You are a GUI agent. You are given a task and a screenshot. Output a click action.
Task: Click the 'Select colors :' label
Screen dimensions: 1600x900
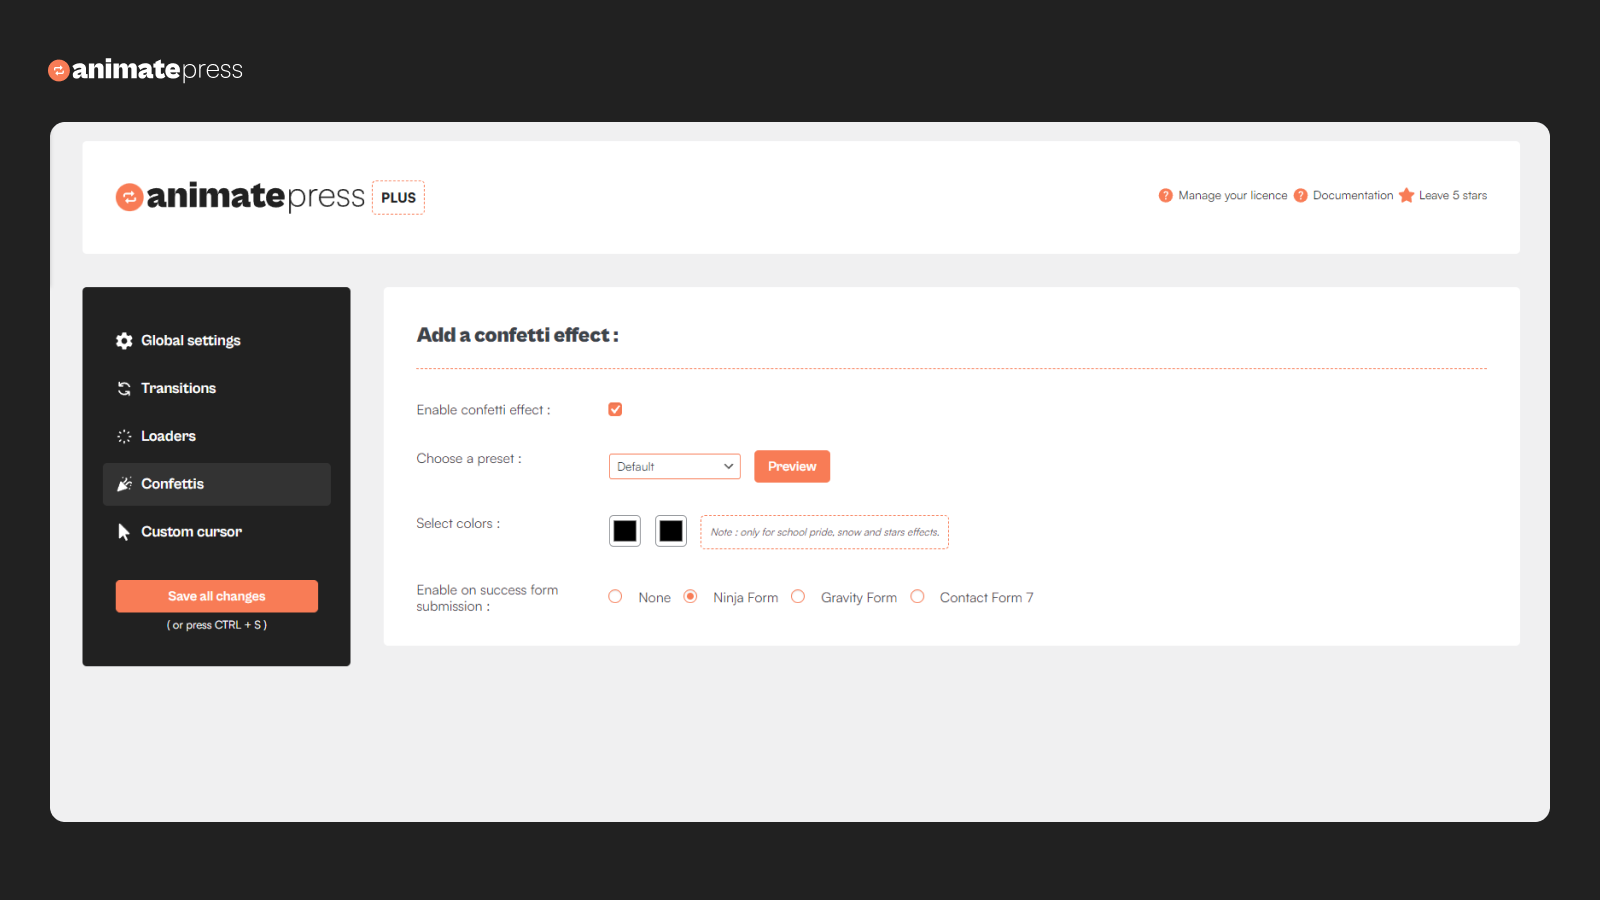point(458,523)
